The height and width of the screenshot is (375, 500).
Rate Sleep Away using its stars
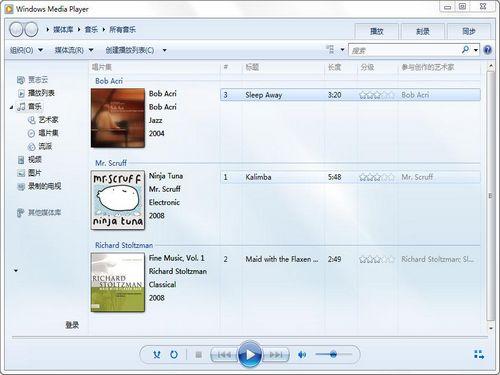tap(377, 95)
